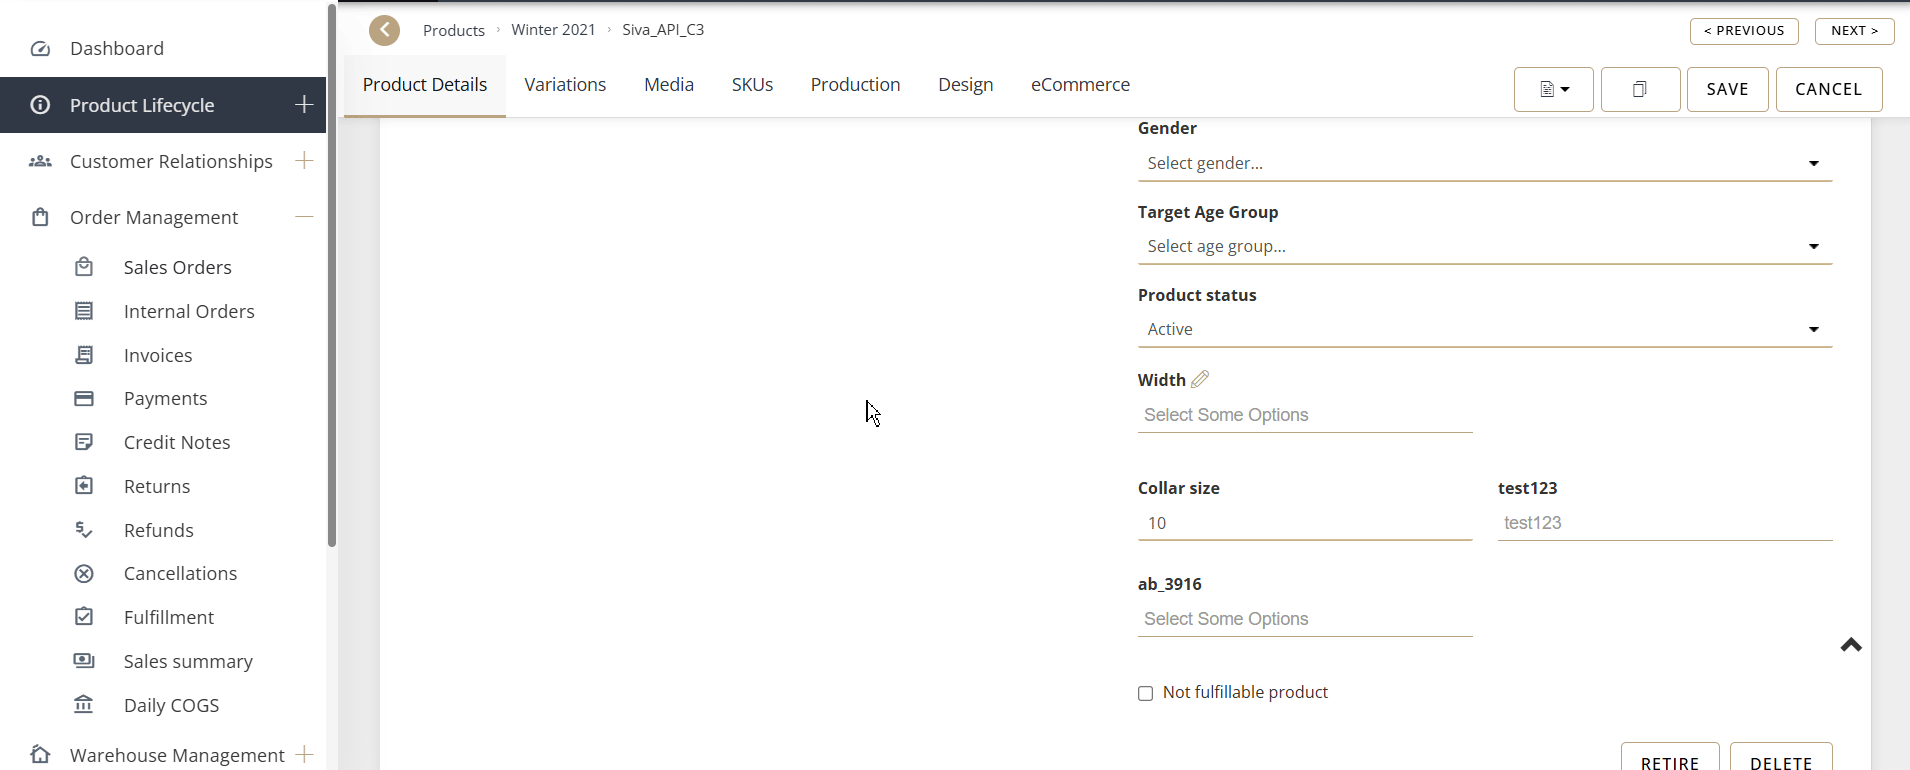Open the Target Age Group dropdown
This screenshot has height=770, width=1910.
tap(1484, 246)
